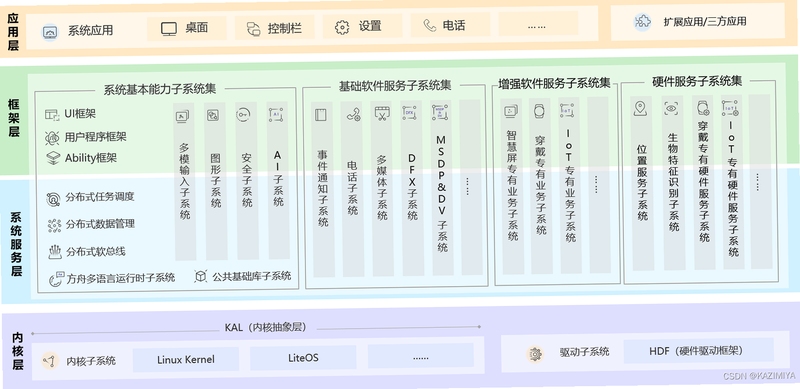Click the 控制栏 application box

[274, 28]
